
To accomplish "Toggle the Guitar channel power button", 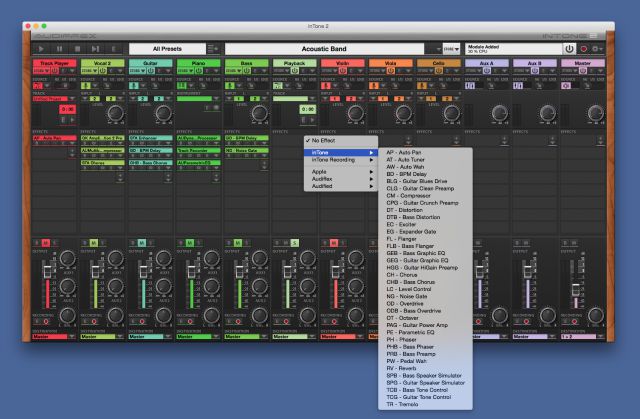I will click(151, 71).
